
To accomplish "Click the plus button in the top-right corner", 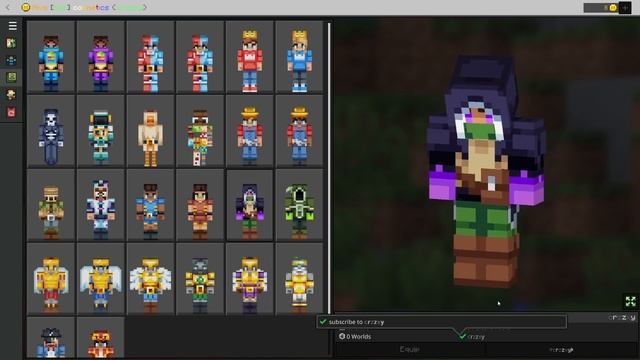I will pyautogui.click(x=625, y=8).
